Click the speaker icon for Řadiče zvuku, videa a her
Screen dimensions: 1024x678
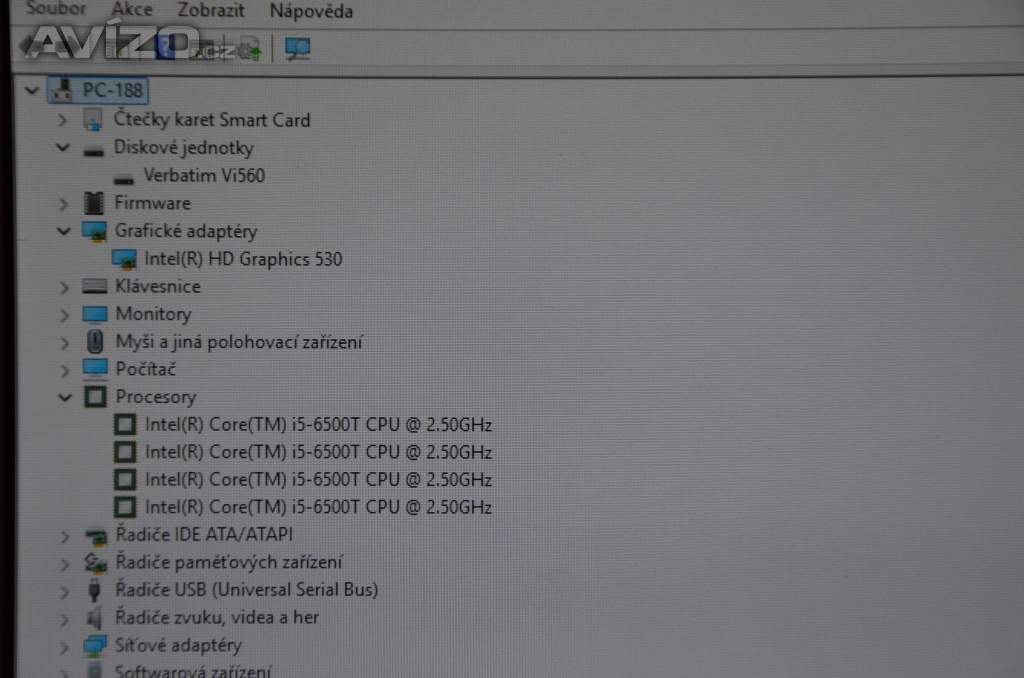point(95,618)
